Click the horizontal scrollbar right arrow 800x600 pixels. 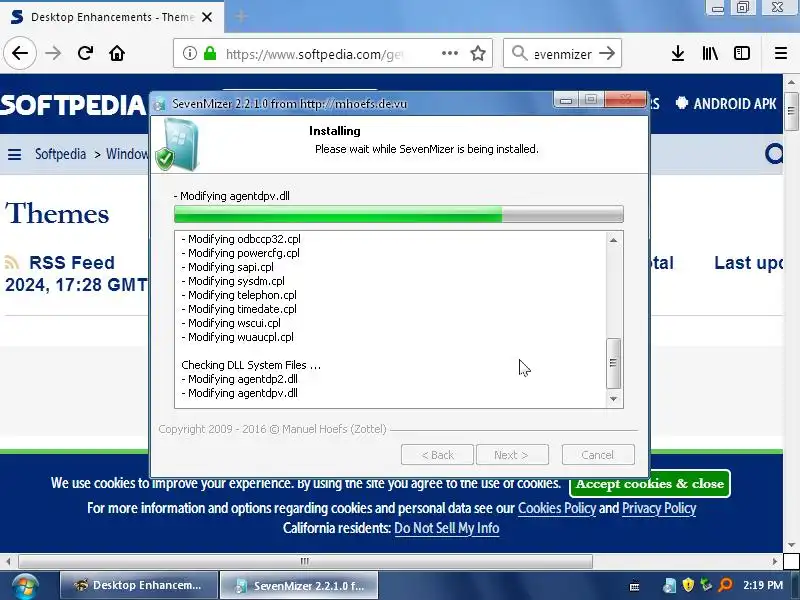tap(775, 562)
